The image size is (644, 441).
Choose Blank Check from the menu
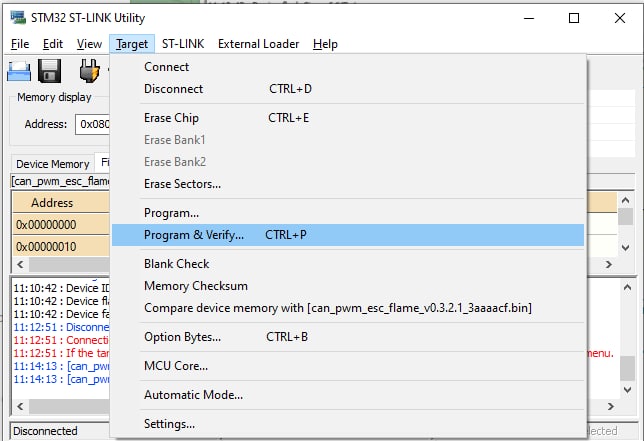pos(348,264)
